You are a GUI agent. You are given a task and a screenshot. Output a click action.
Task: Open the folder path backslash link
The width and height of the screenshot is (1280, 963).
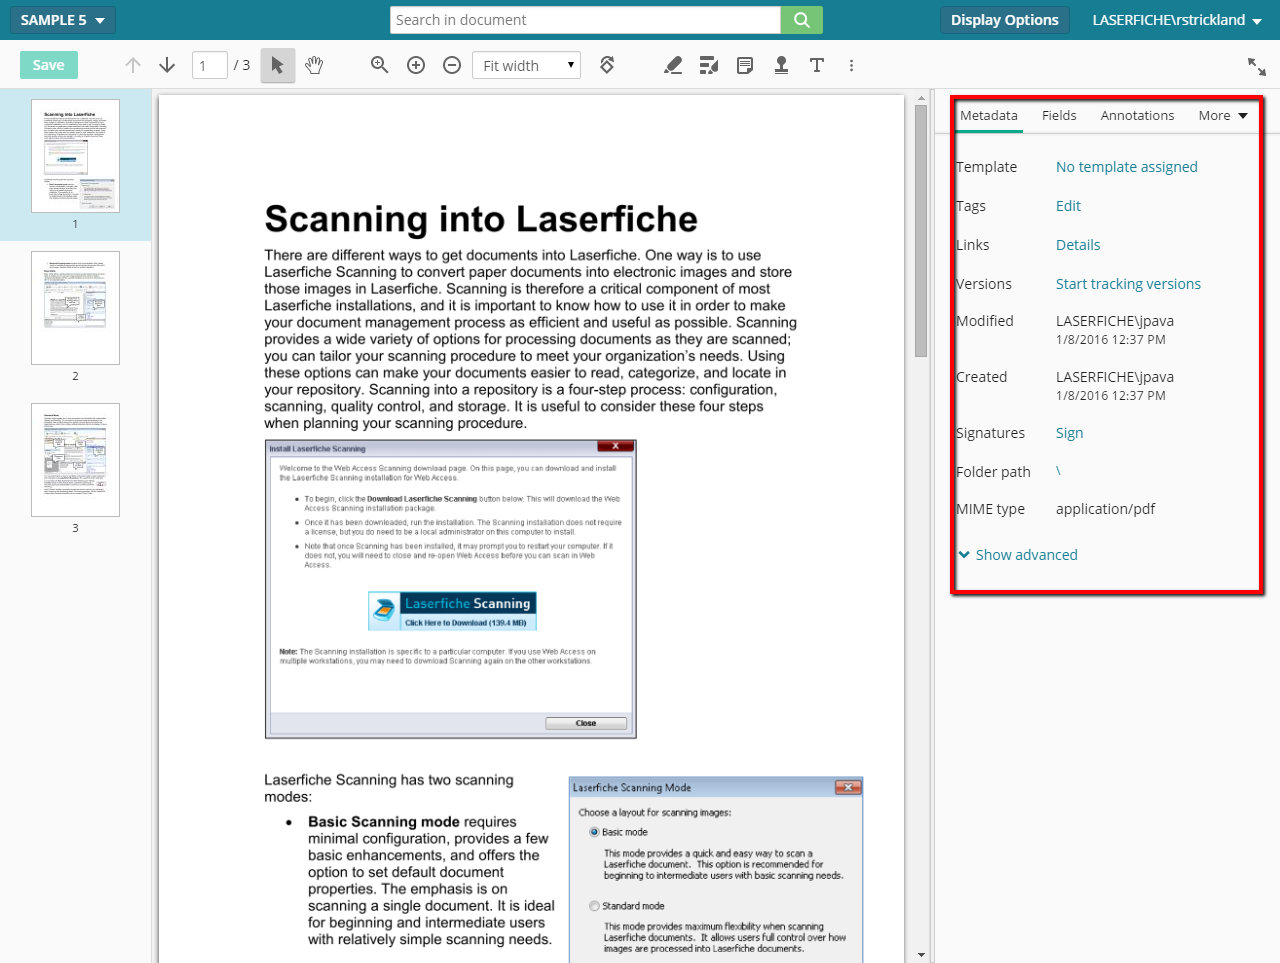point(1058,471)
